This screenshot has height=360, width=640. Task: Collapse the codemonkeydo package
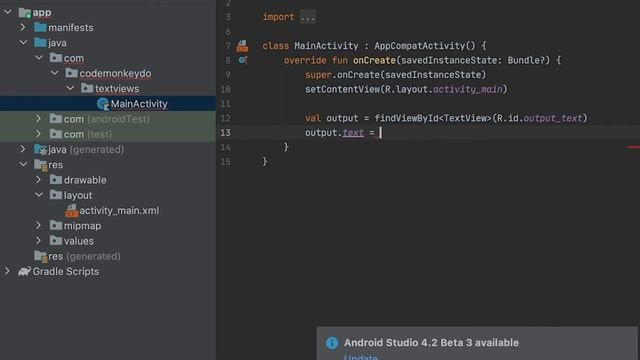click(x=54, y=73)
